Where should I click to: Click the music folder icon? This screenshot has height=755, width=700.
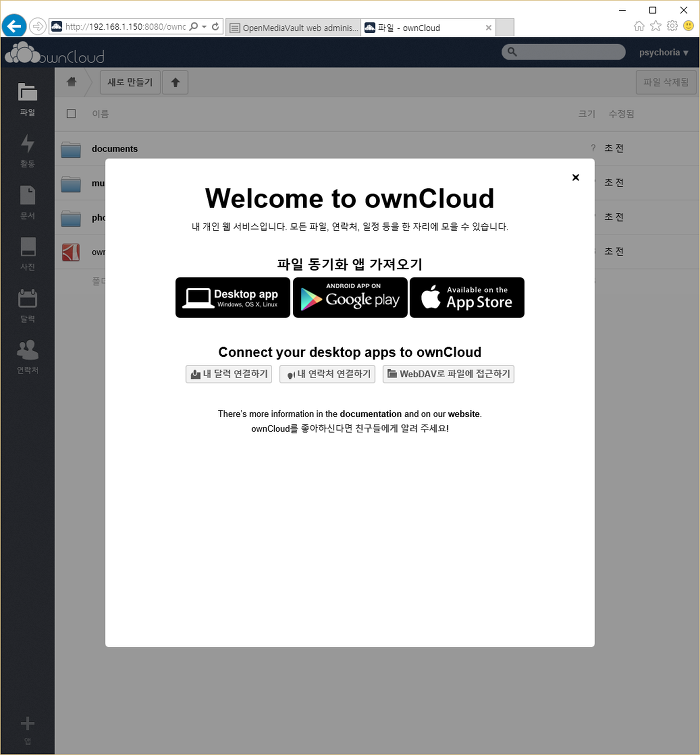(x=71, y=184)
